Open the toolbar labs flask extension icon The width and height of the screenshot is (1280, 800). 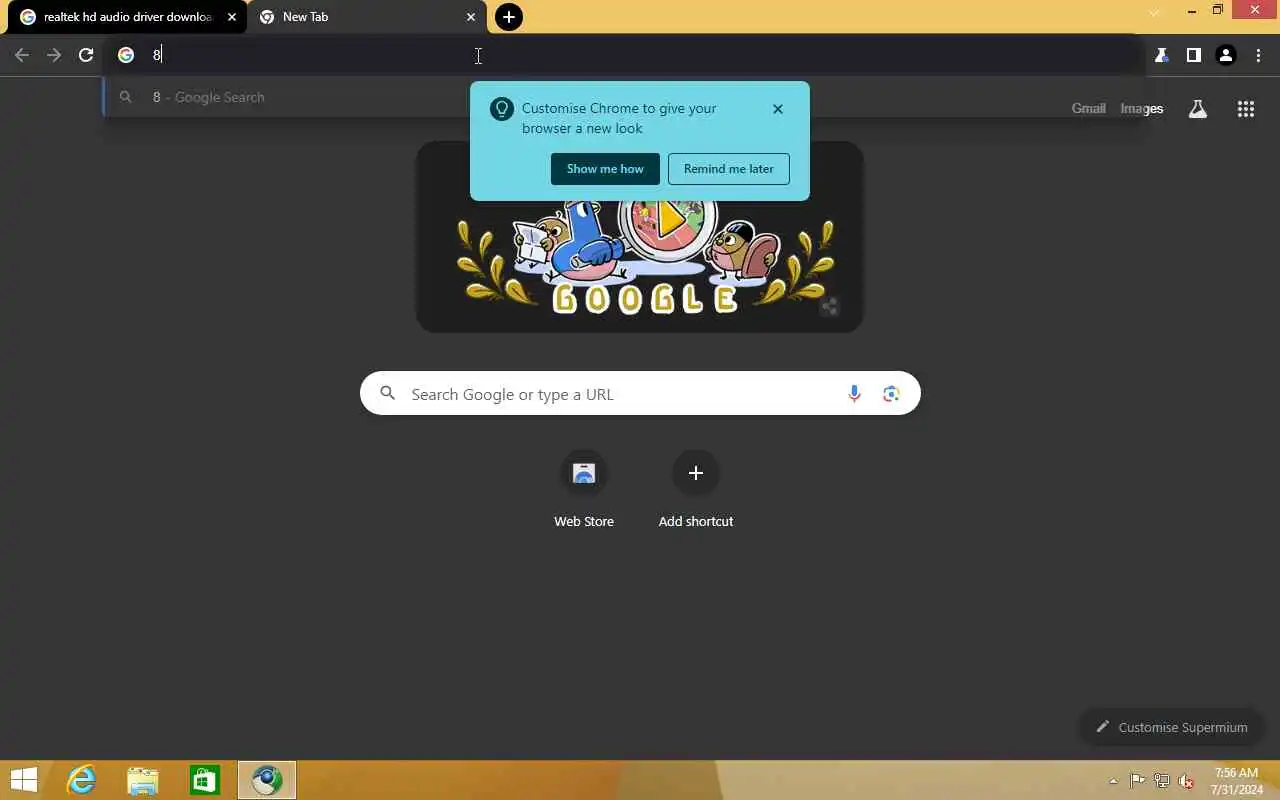pyautogui.click(x=1161, y=56)
